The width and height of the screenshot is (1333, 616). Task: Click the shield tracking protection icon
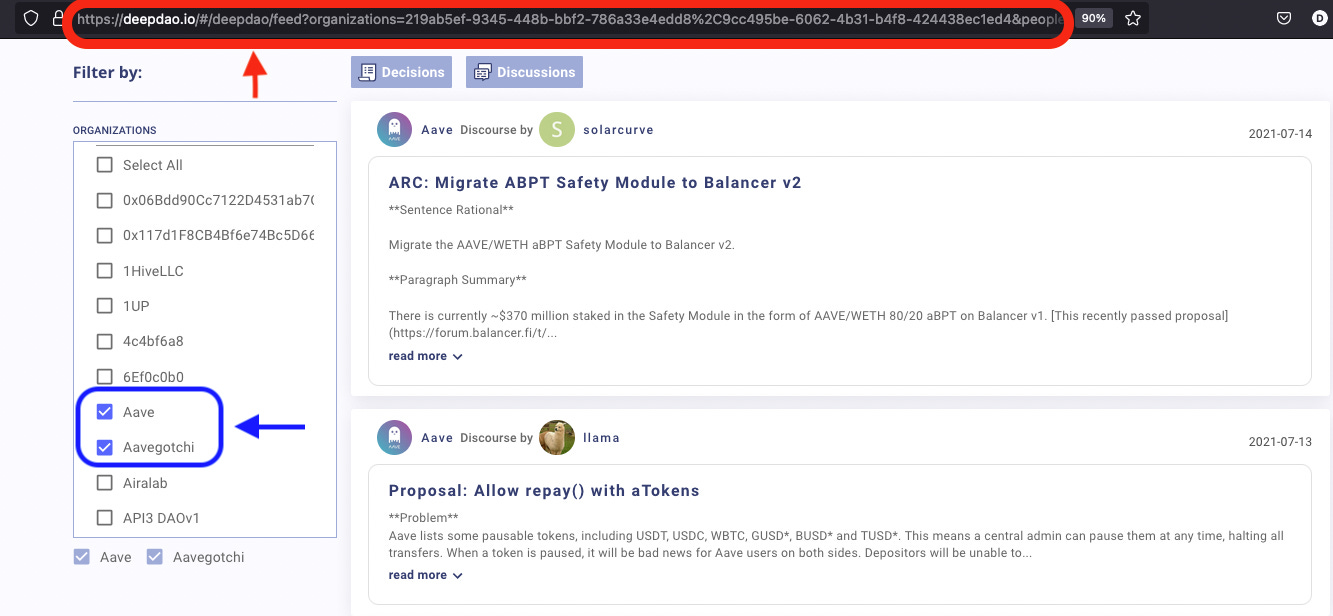31,18
